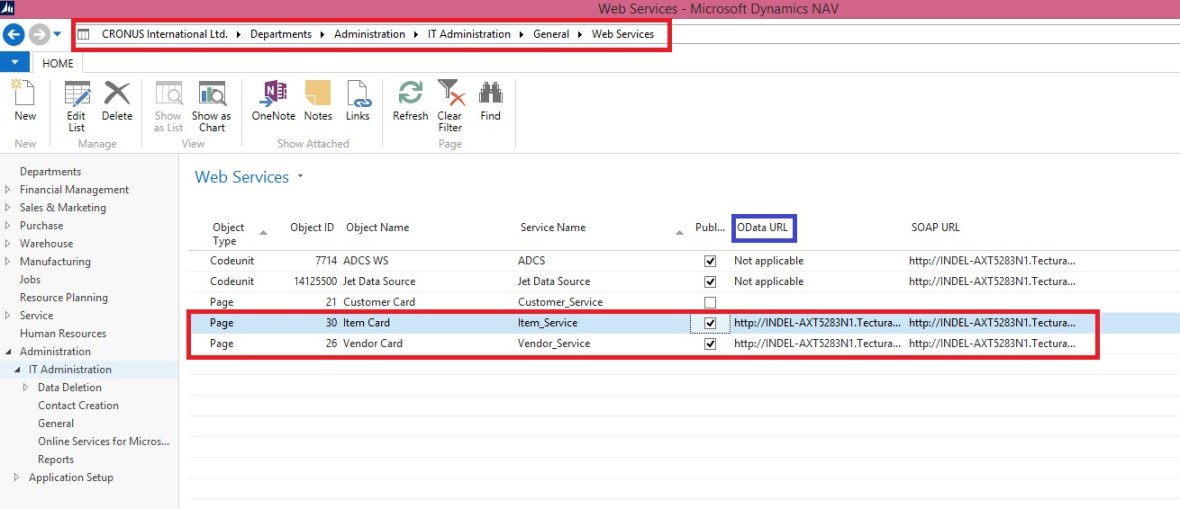The image size is (1180, 509).
Task: Clear Filter on the page
Action: click(x=450, y=106)
